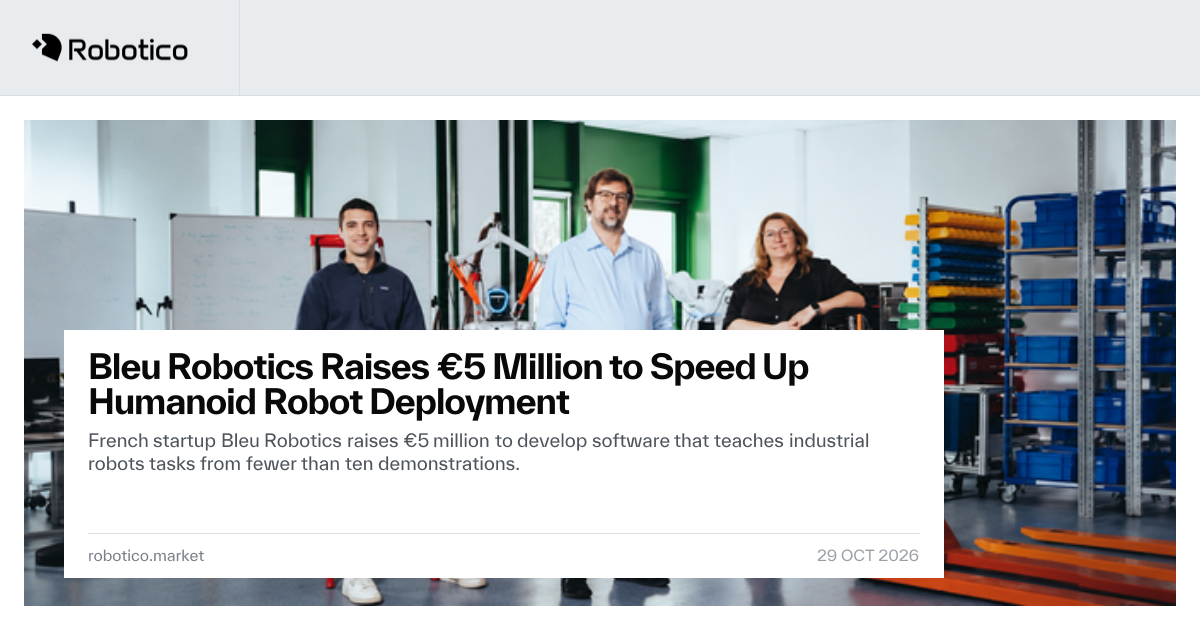This screenshot has height=630, width=1200.
Task: Click the Robotico logo icon
Action: tap(47, 47)
